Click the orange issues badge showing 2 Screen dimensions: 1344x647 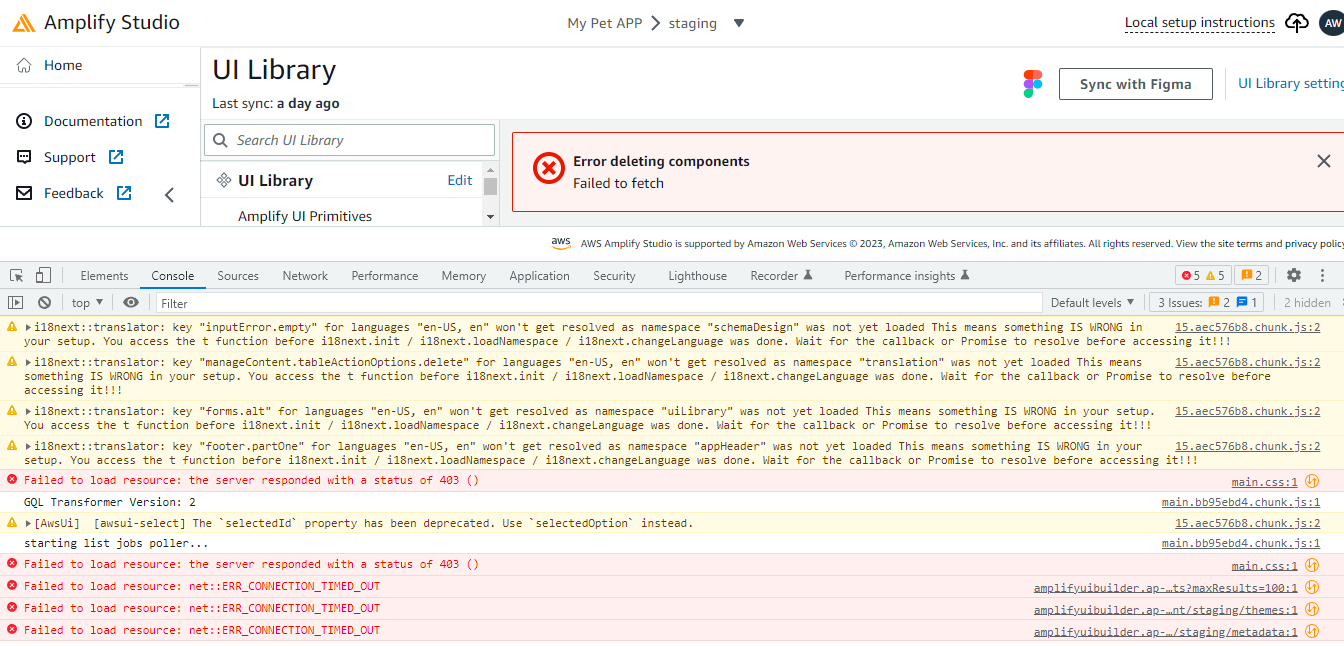pos(1251,276)
